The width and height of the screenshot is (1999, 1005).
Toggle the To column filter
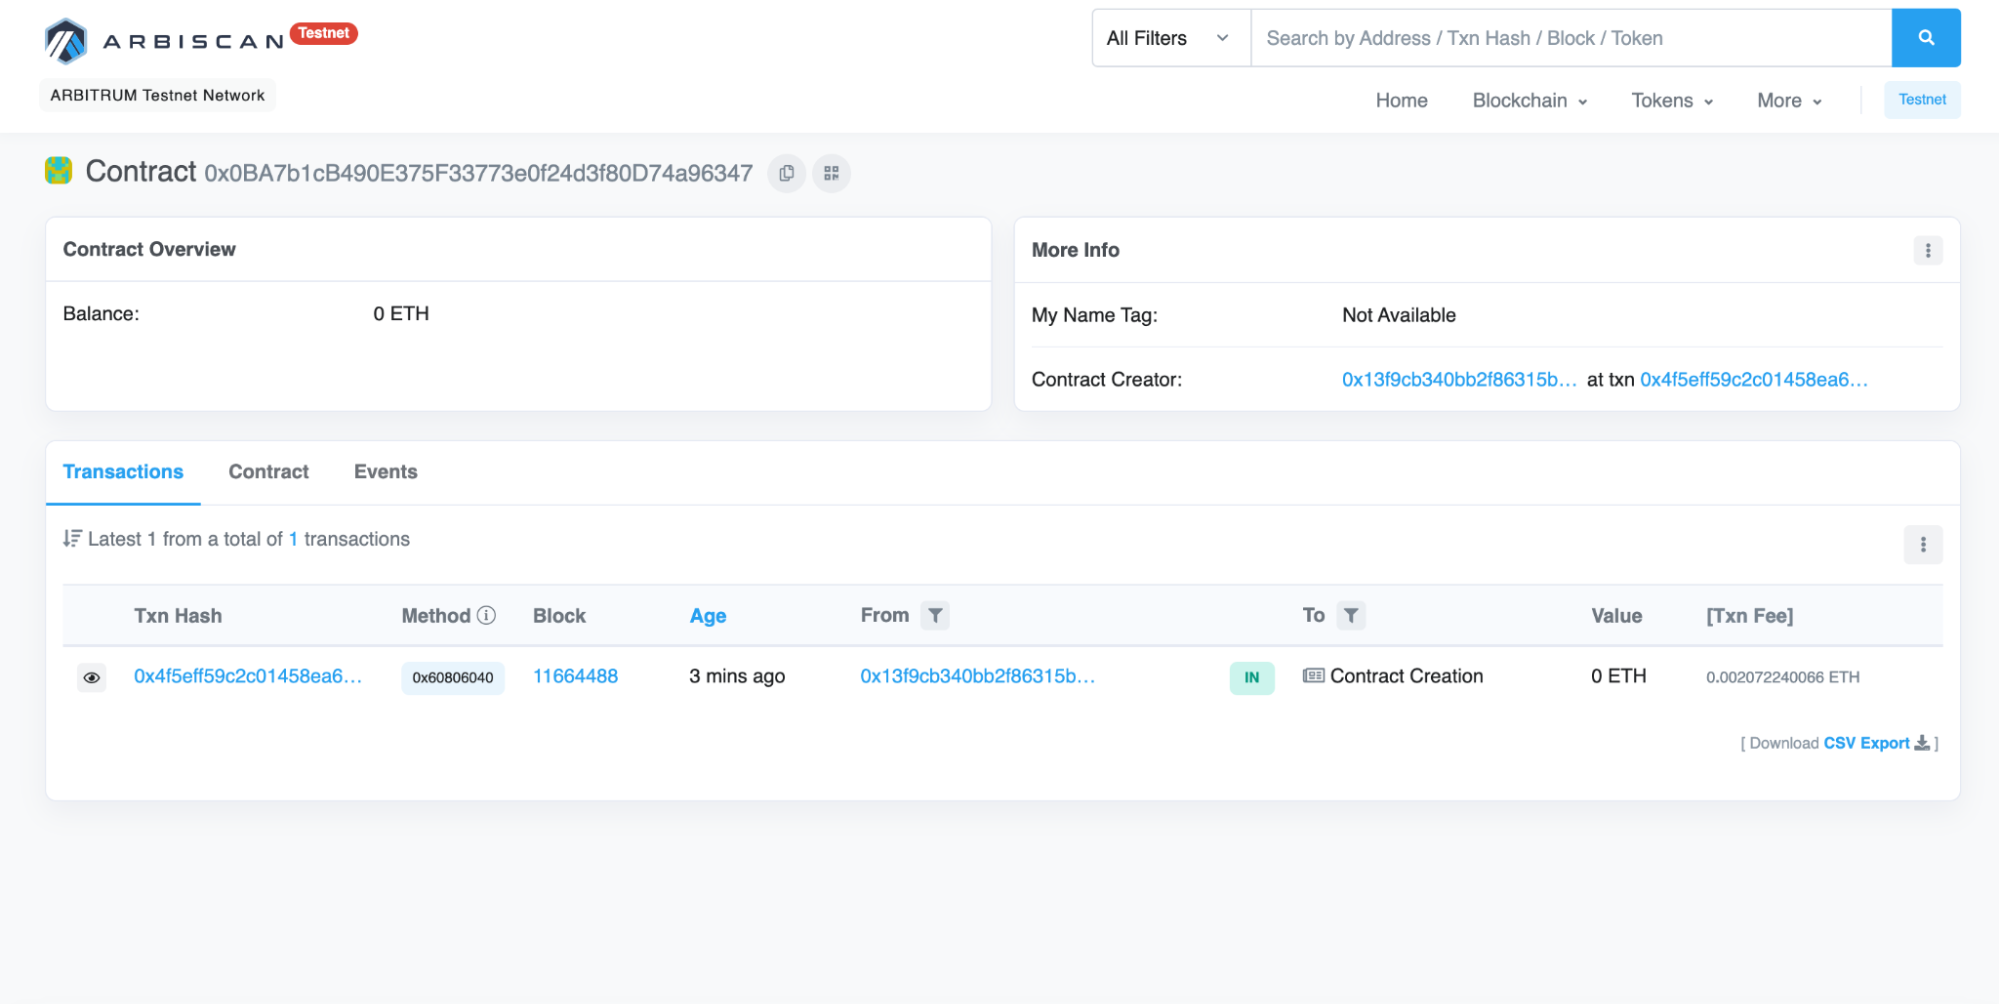click(x=1350, y=616)
